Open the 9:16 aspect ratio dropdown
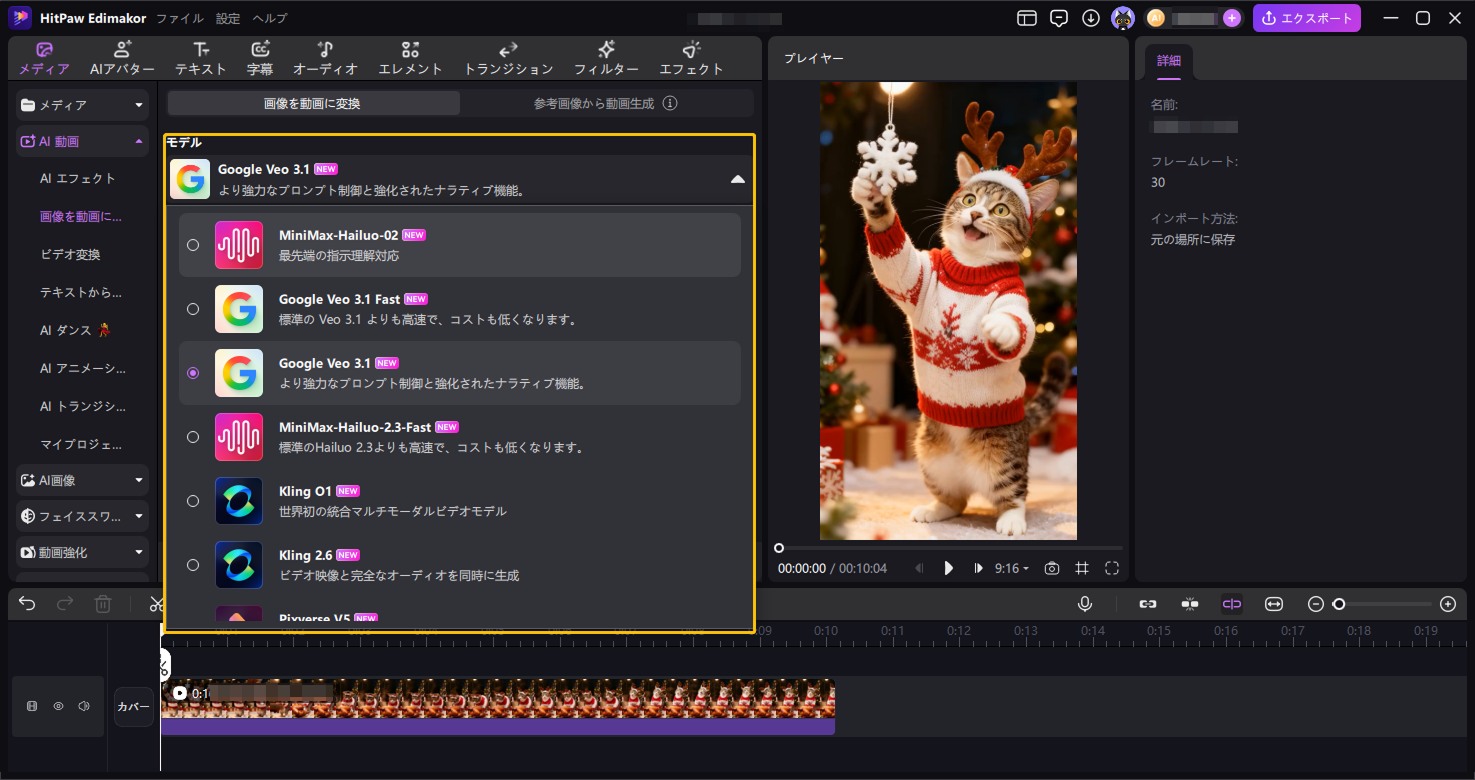The image size is (1475, 780). point(1011,567)
